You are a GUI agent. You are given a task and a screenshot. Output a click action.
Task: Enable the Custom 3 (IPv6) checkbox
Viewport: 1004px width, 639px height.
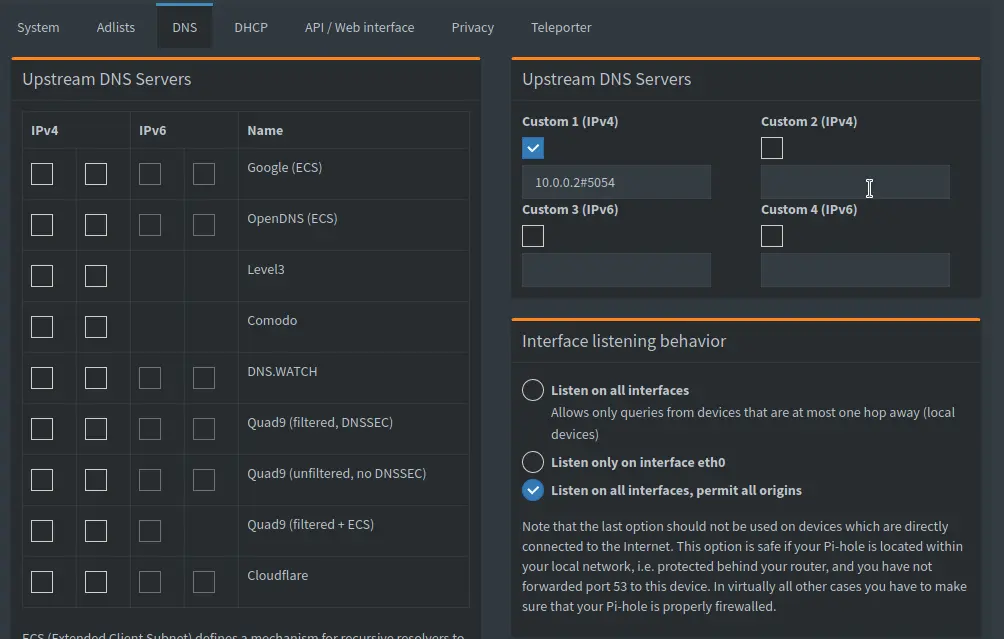point(533,236)
